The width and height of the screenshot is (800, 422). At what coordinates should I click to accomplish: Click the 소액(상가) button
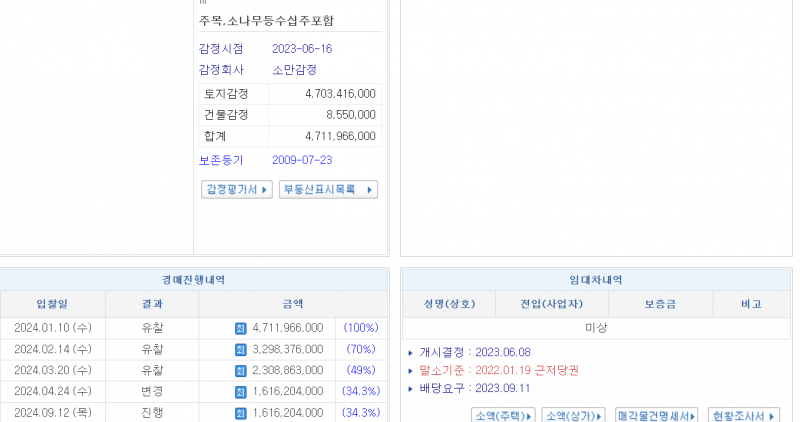click(574, 415)
